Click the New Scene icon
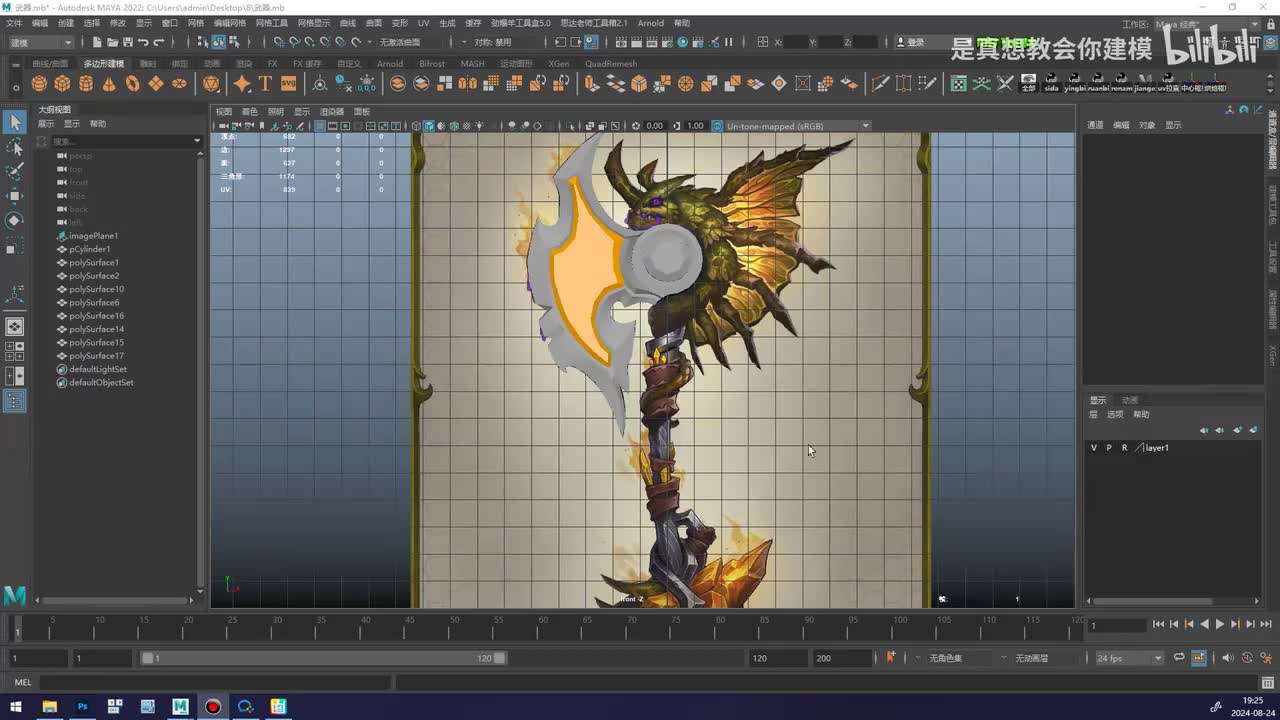The height and width of the screenshot is (720, 1280). click(x=97, y=42)
